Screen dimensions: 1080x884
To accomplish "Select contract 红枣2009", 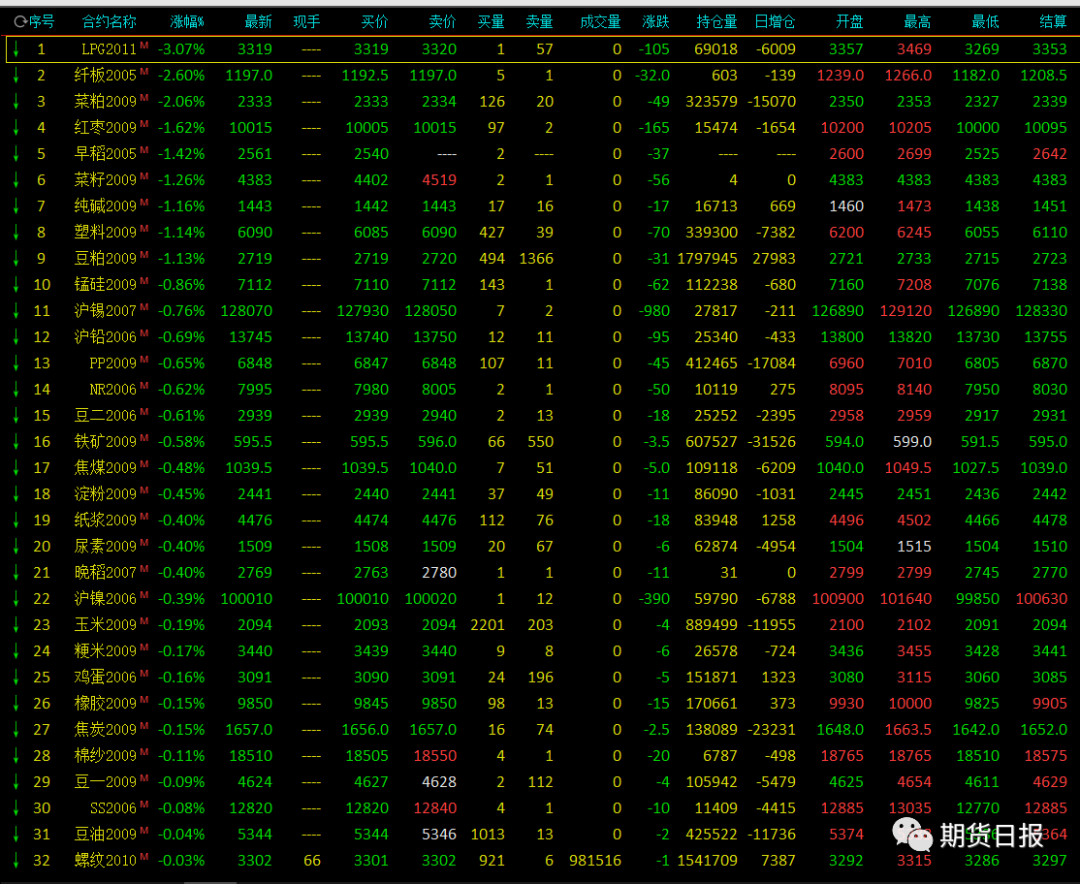I will coord(105,127).
